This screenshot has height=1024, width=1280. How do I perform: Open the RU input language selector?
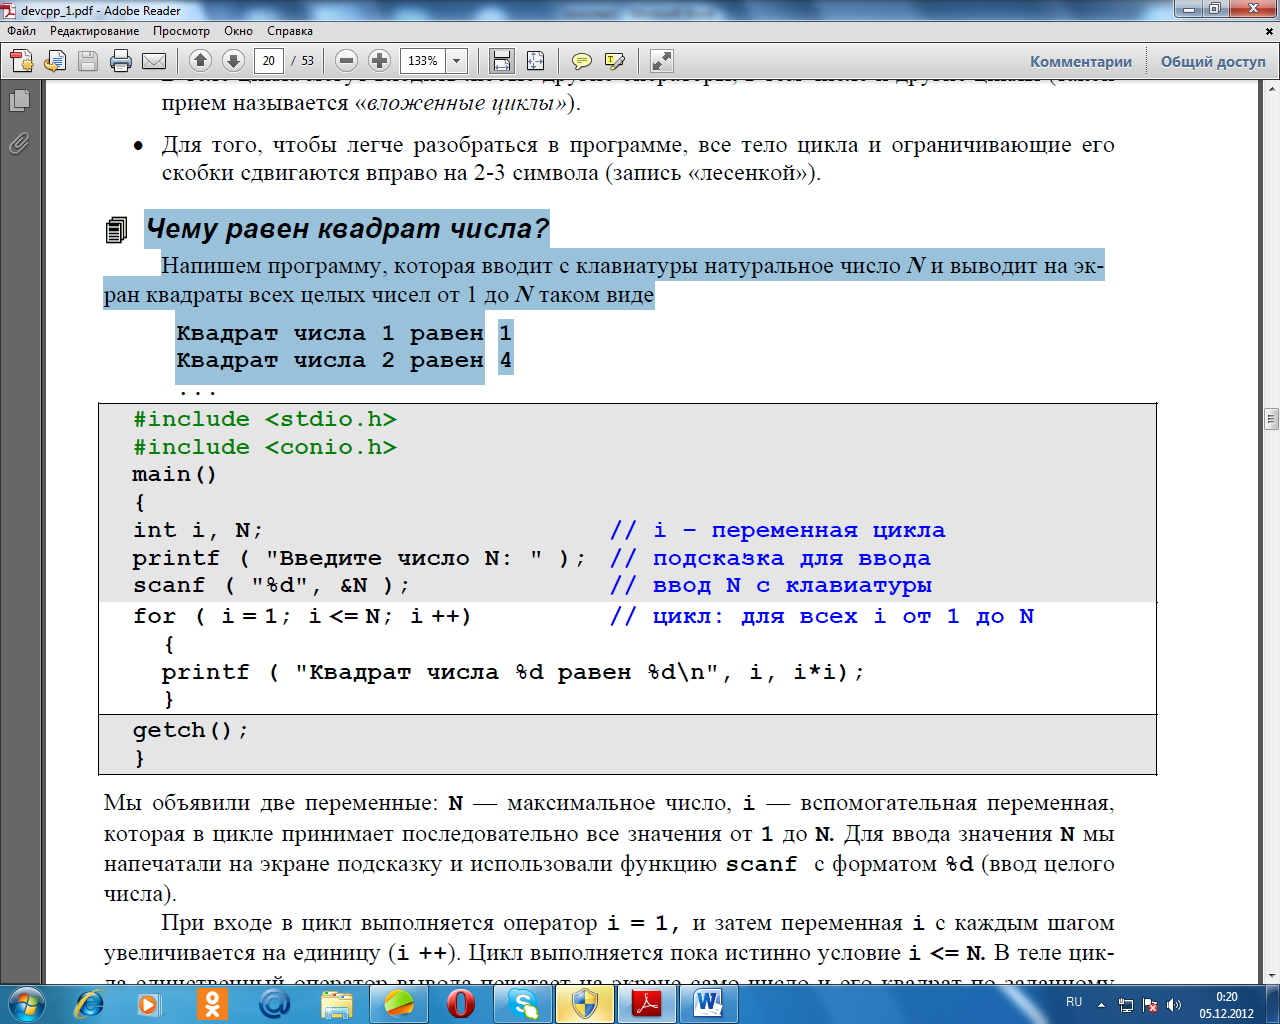(x=1074, y=1002)
